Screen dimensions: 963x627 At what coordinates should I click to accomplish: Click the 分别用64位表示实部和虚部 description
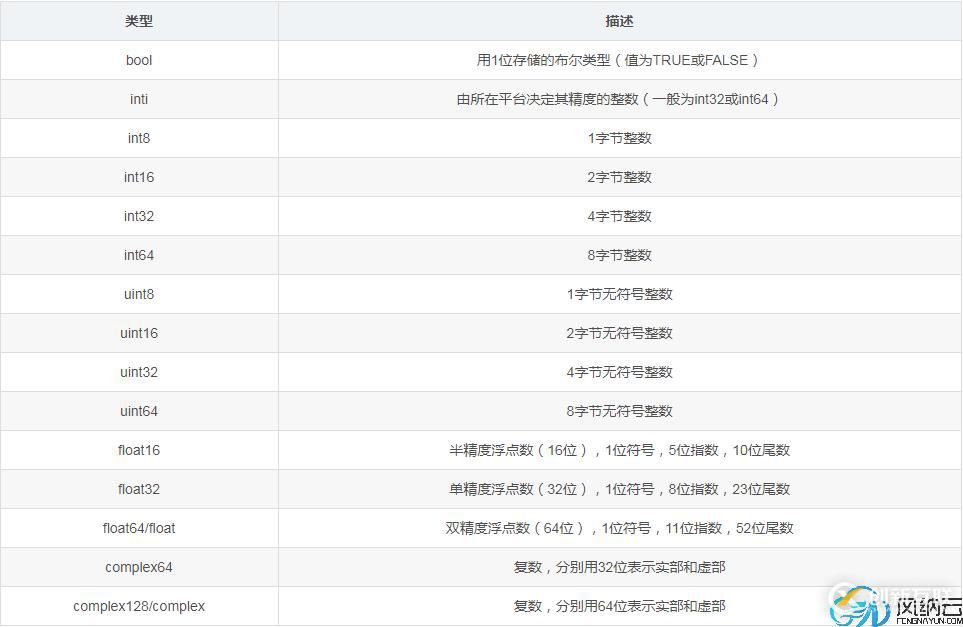619,606
